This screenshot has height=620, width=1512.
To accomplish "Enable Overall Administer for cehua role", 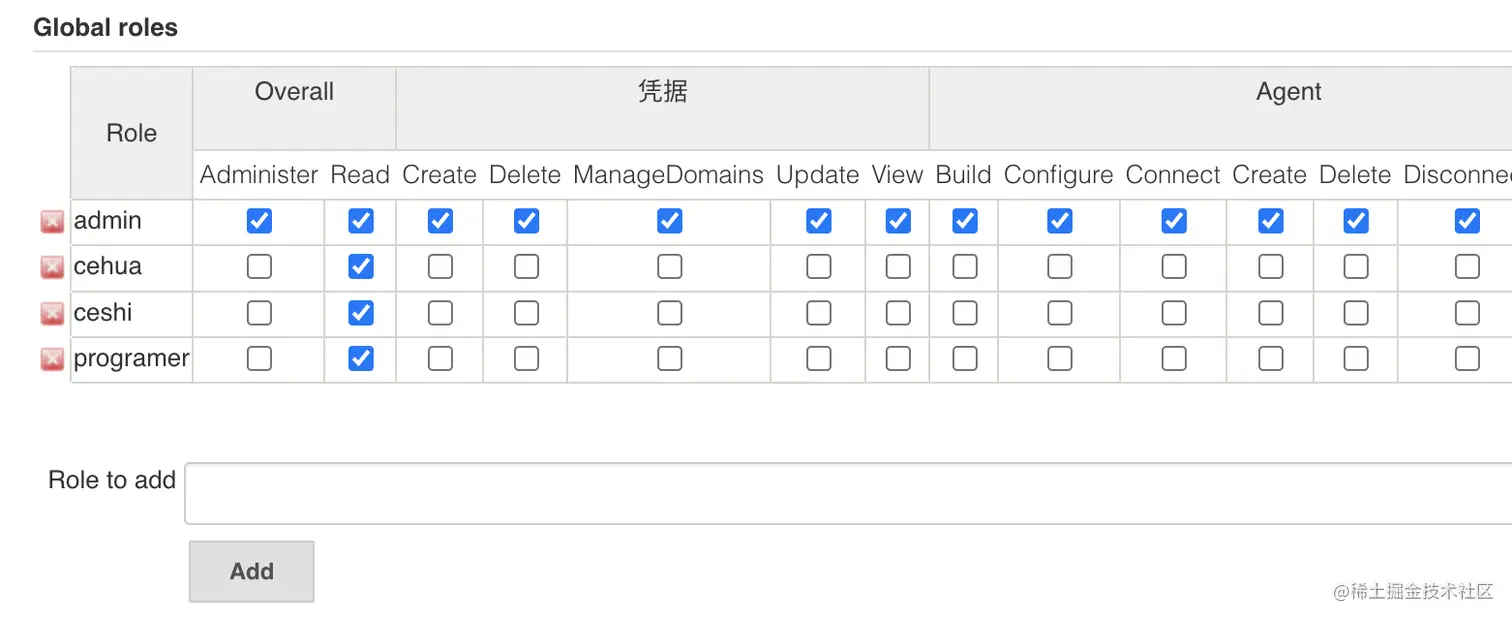I will click(x=259, y=267).
